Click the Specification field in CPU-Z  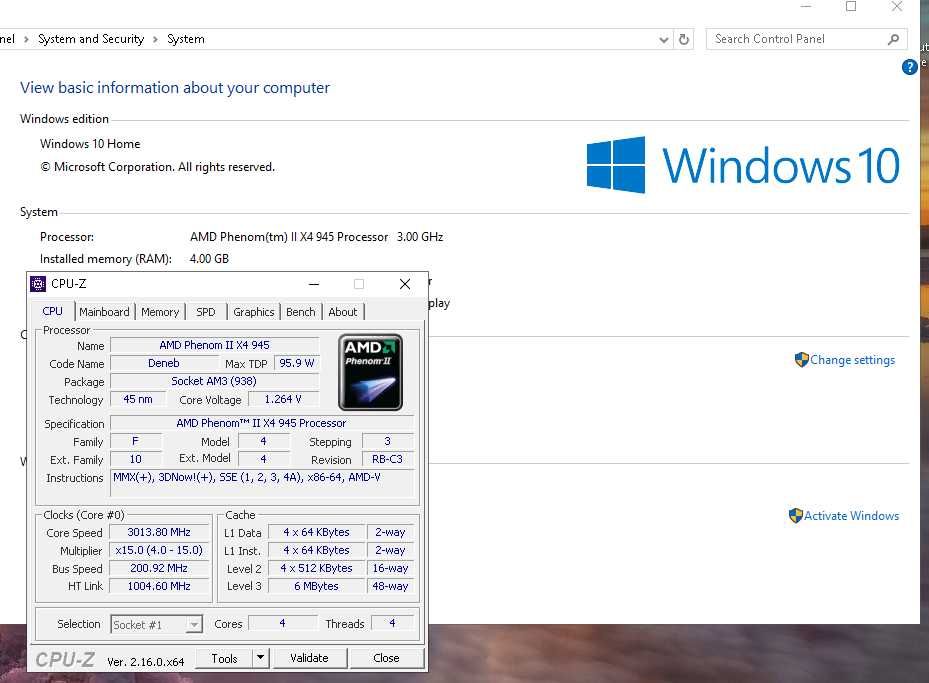[x=262, y=423]
